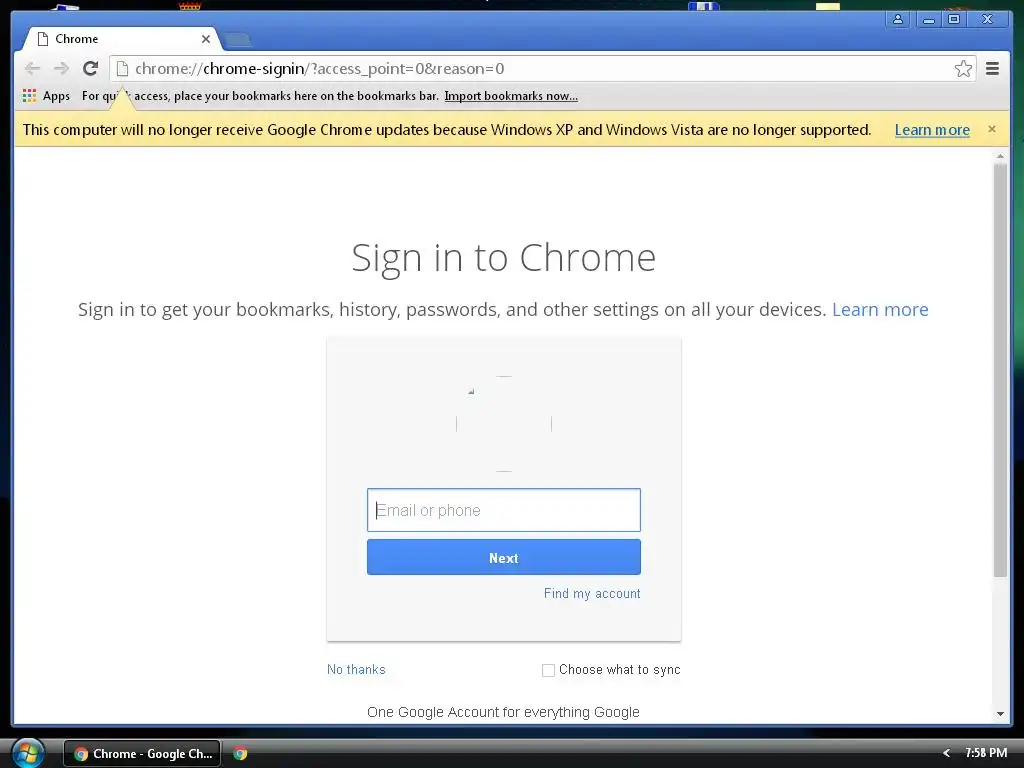Click the page vertical scrollbar thumb
This screenshot has height=768, width=1024.
(1000, 370)
